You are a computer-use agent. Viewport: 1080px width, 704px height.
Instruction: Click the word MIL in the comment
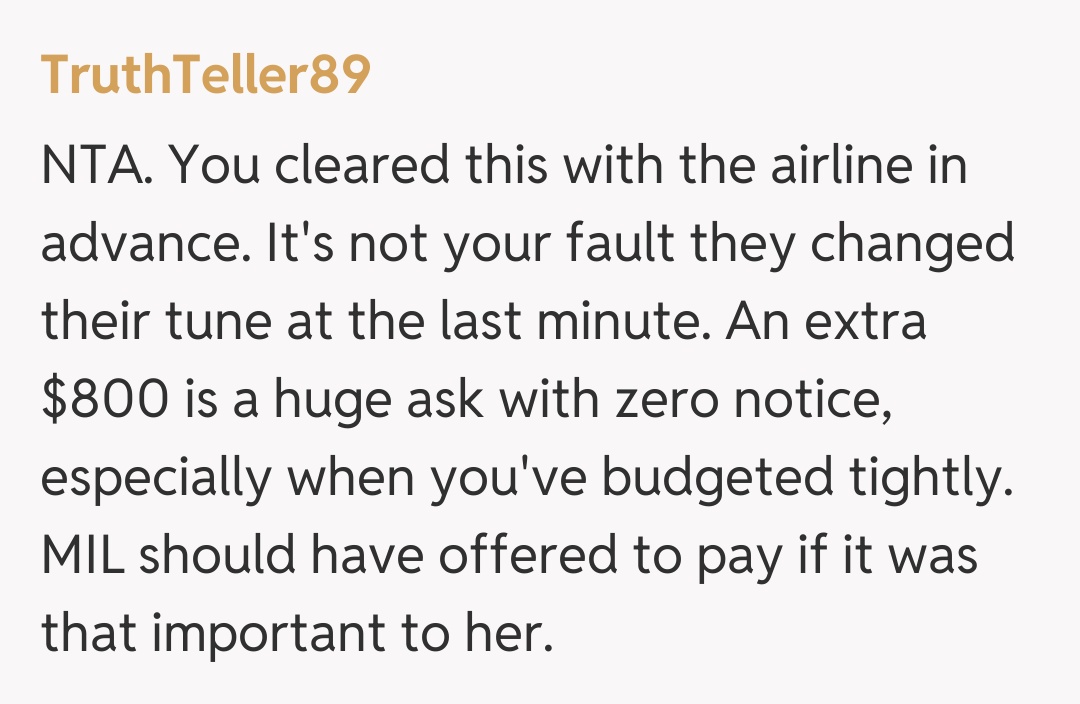(83, 557)
